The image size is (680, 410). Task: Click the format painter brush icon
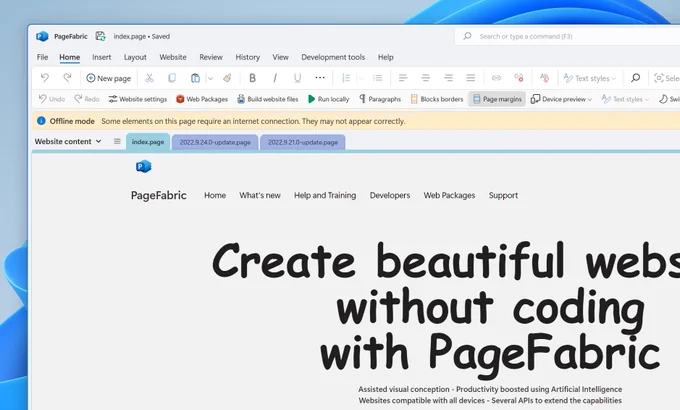point(227,78)
